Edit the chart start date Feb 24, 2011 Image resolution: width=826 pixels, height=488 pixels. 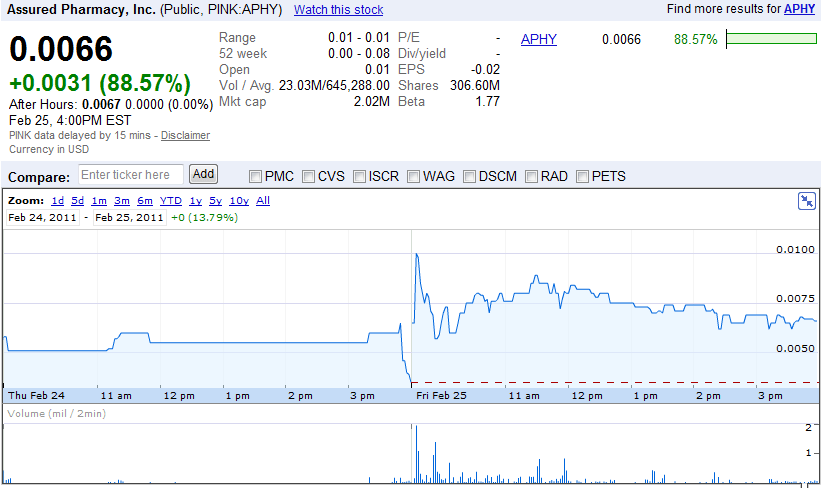(x=43, y=217)
